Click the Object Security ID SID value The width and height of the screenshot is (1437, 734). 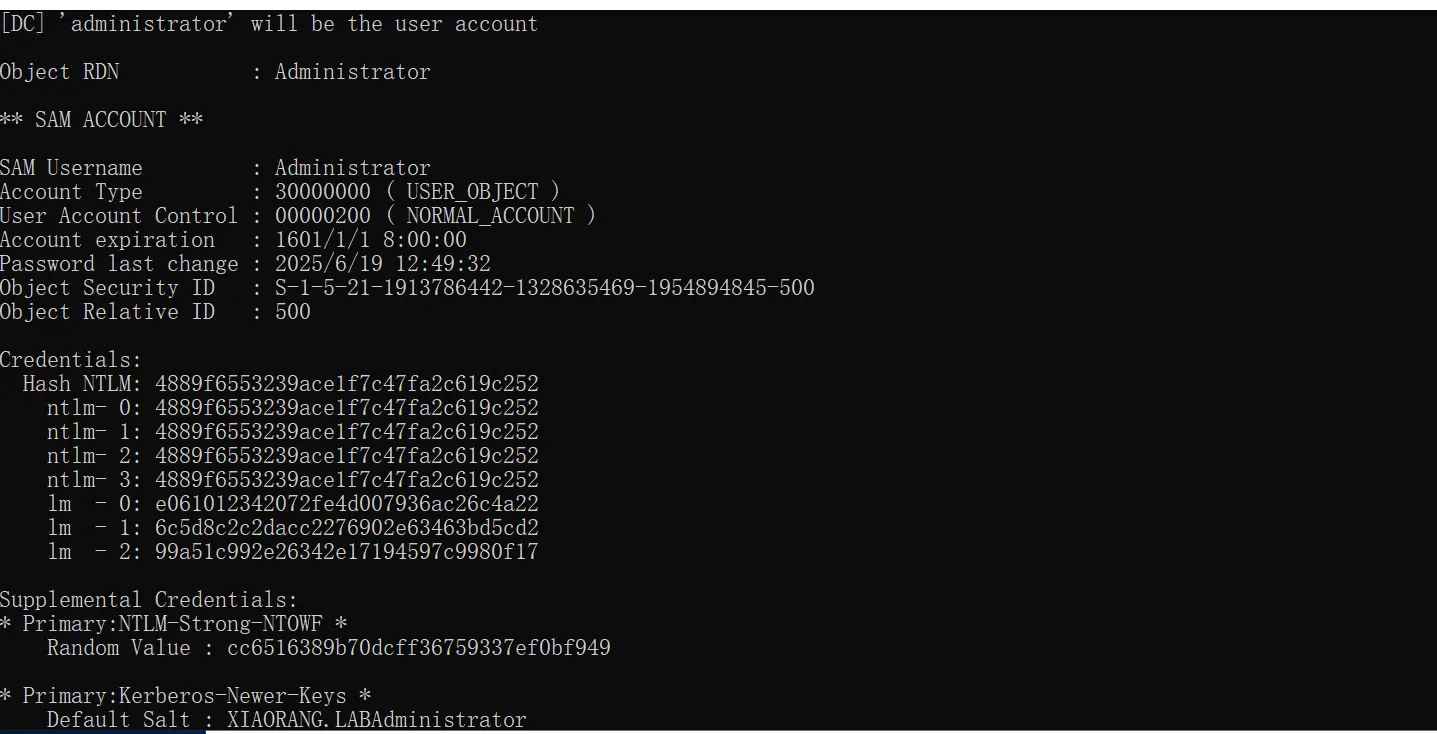(x=545, y=288)
